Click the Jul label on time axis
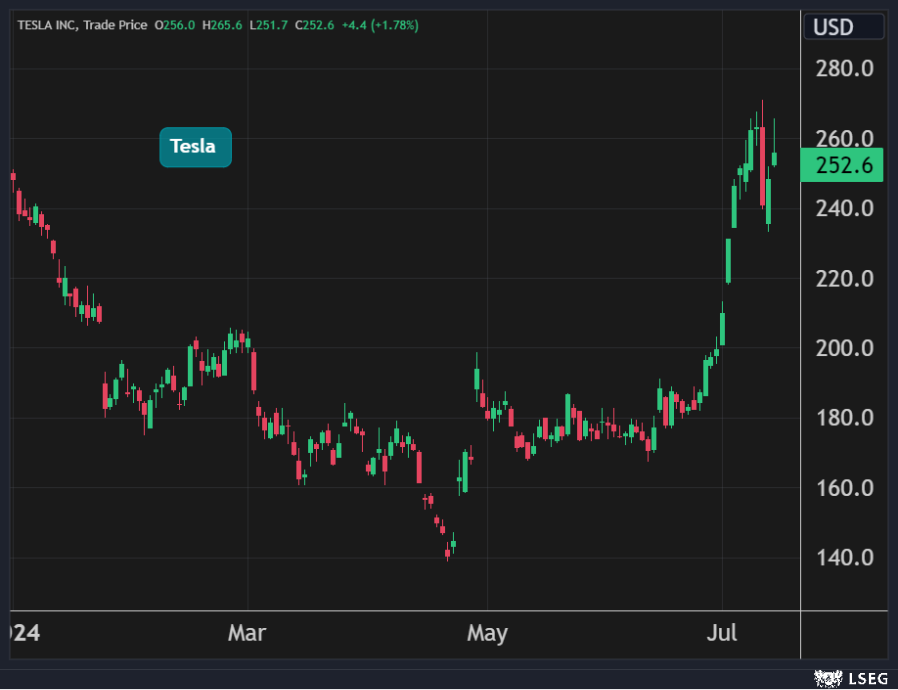 (x=722, y=633)
